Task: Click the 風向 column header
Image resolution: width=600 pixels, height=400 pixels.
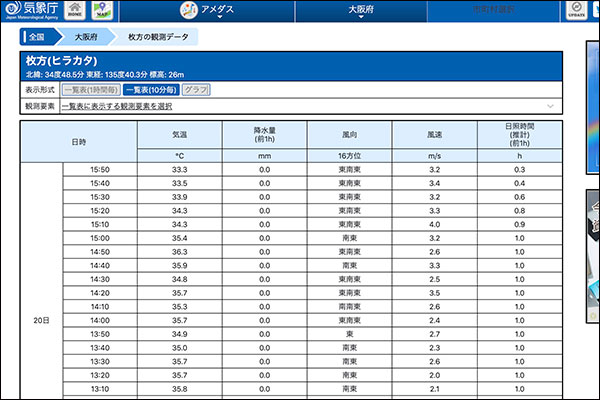Action: 350,135
